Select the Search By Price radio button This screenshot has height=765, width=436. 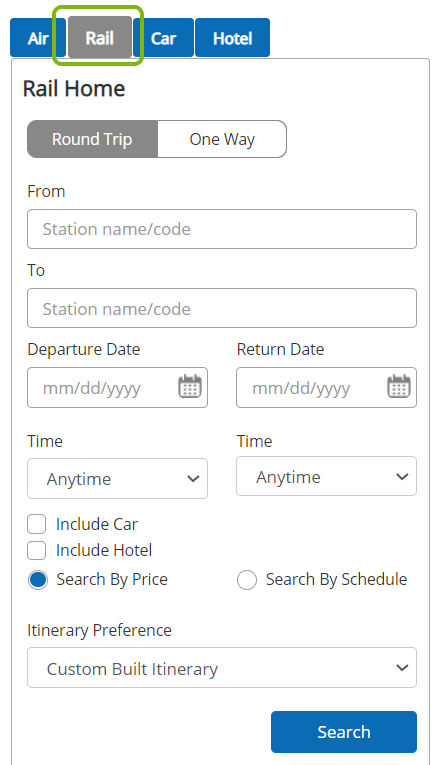click(38, 580)
